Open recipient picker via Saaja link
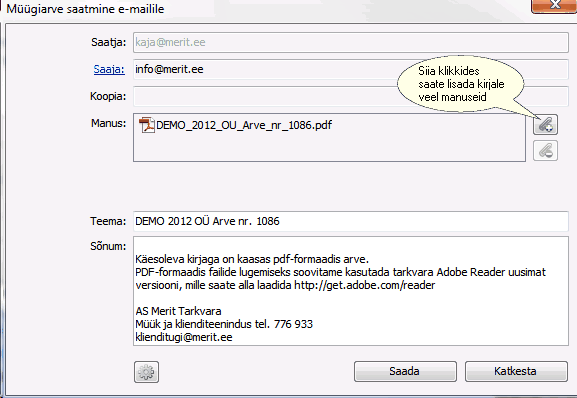This screenshot has height=398, width=577. [x=109, y=69]
